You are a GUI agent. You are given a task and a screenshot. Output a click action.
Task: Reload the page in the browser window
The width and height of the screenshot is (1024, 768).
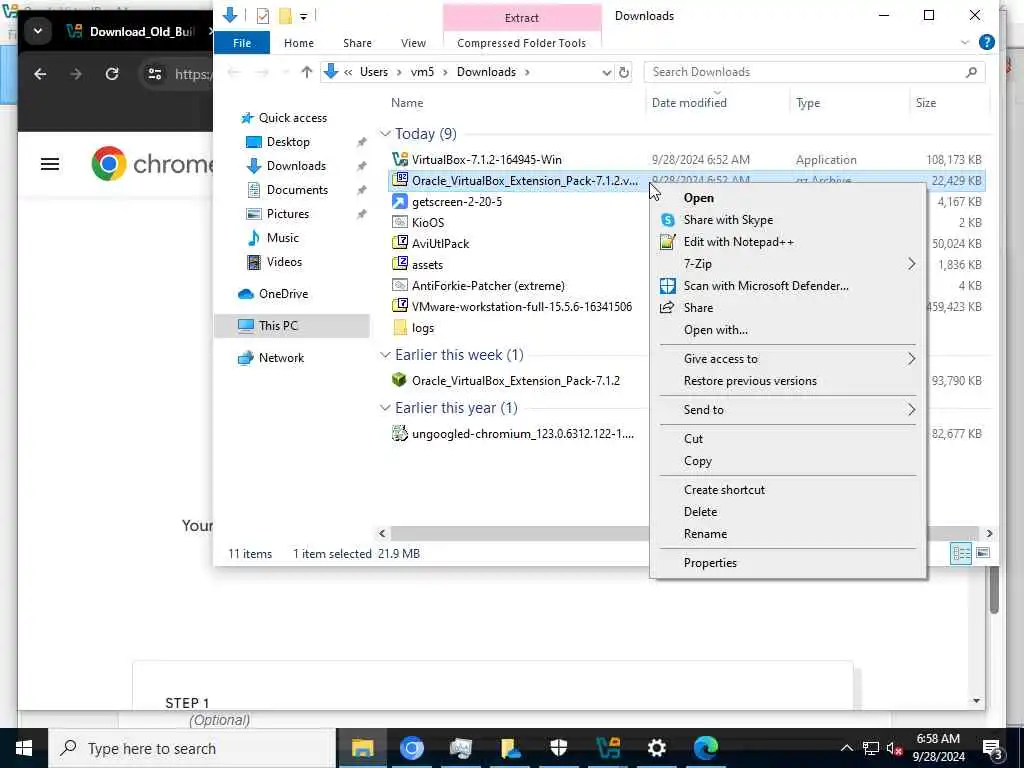[112, 74]
